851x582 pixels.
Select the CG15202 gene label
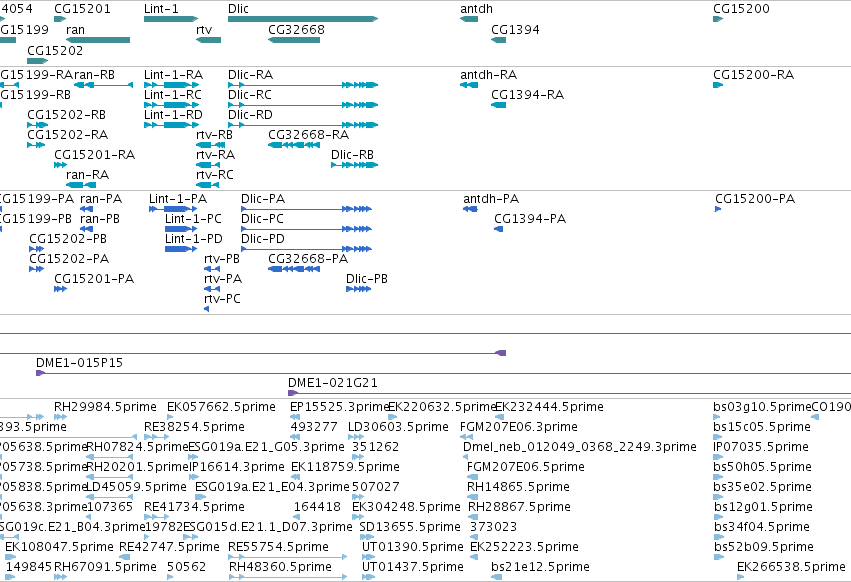[55, 50]
